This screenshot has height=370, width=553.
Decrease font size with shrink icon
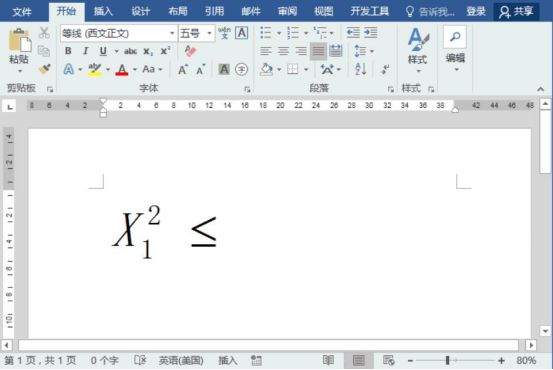point(201,69)
